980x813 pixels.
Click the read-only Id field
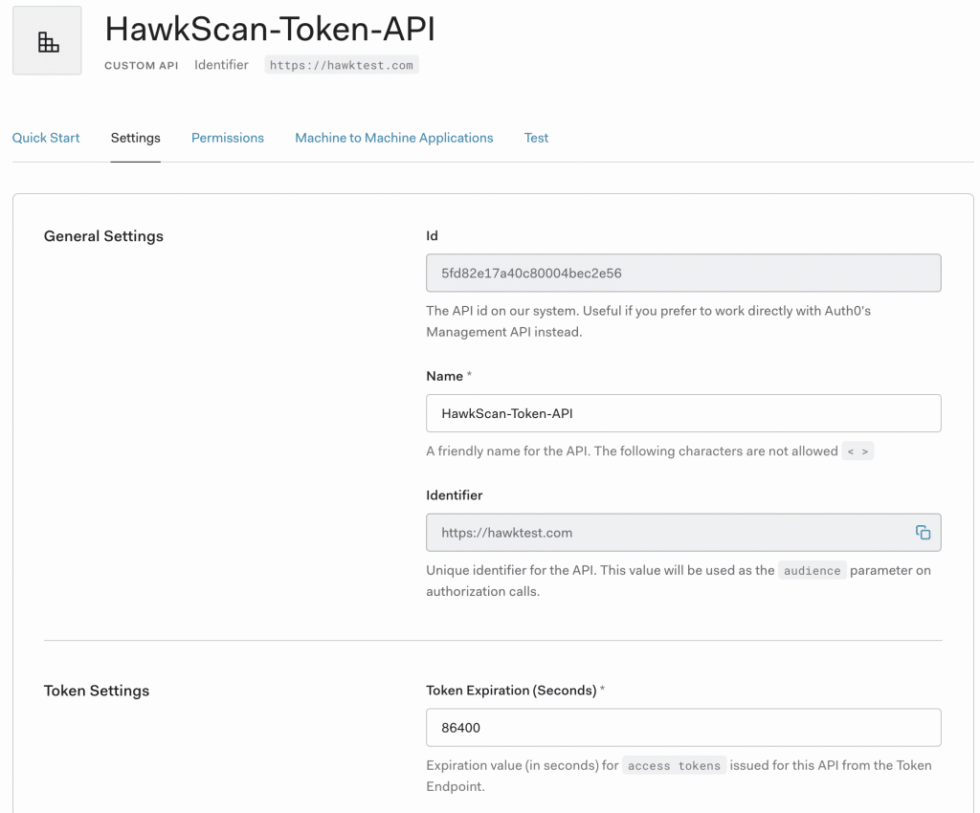point(684,273)
